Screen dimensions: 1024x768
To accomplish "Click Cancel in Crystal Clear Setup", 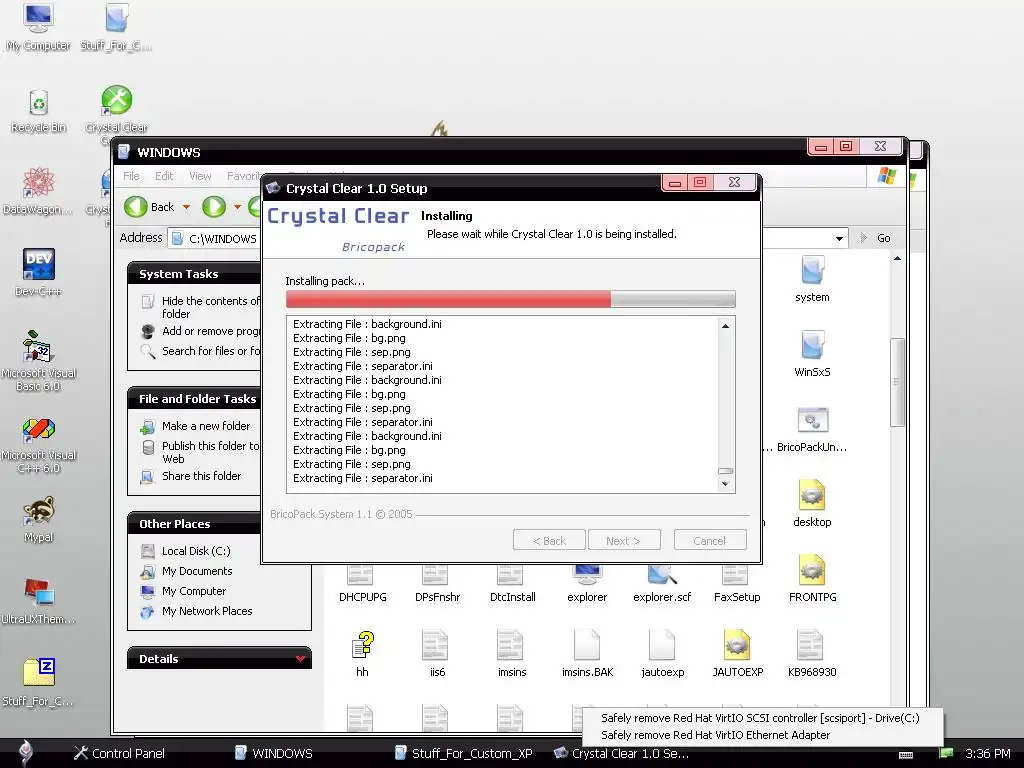I will [710, 541].
